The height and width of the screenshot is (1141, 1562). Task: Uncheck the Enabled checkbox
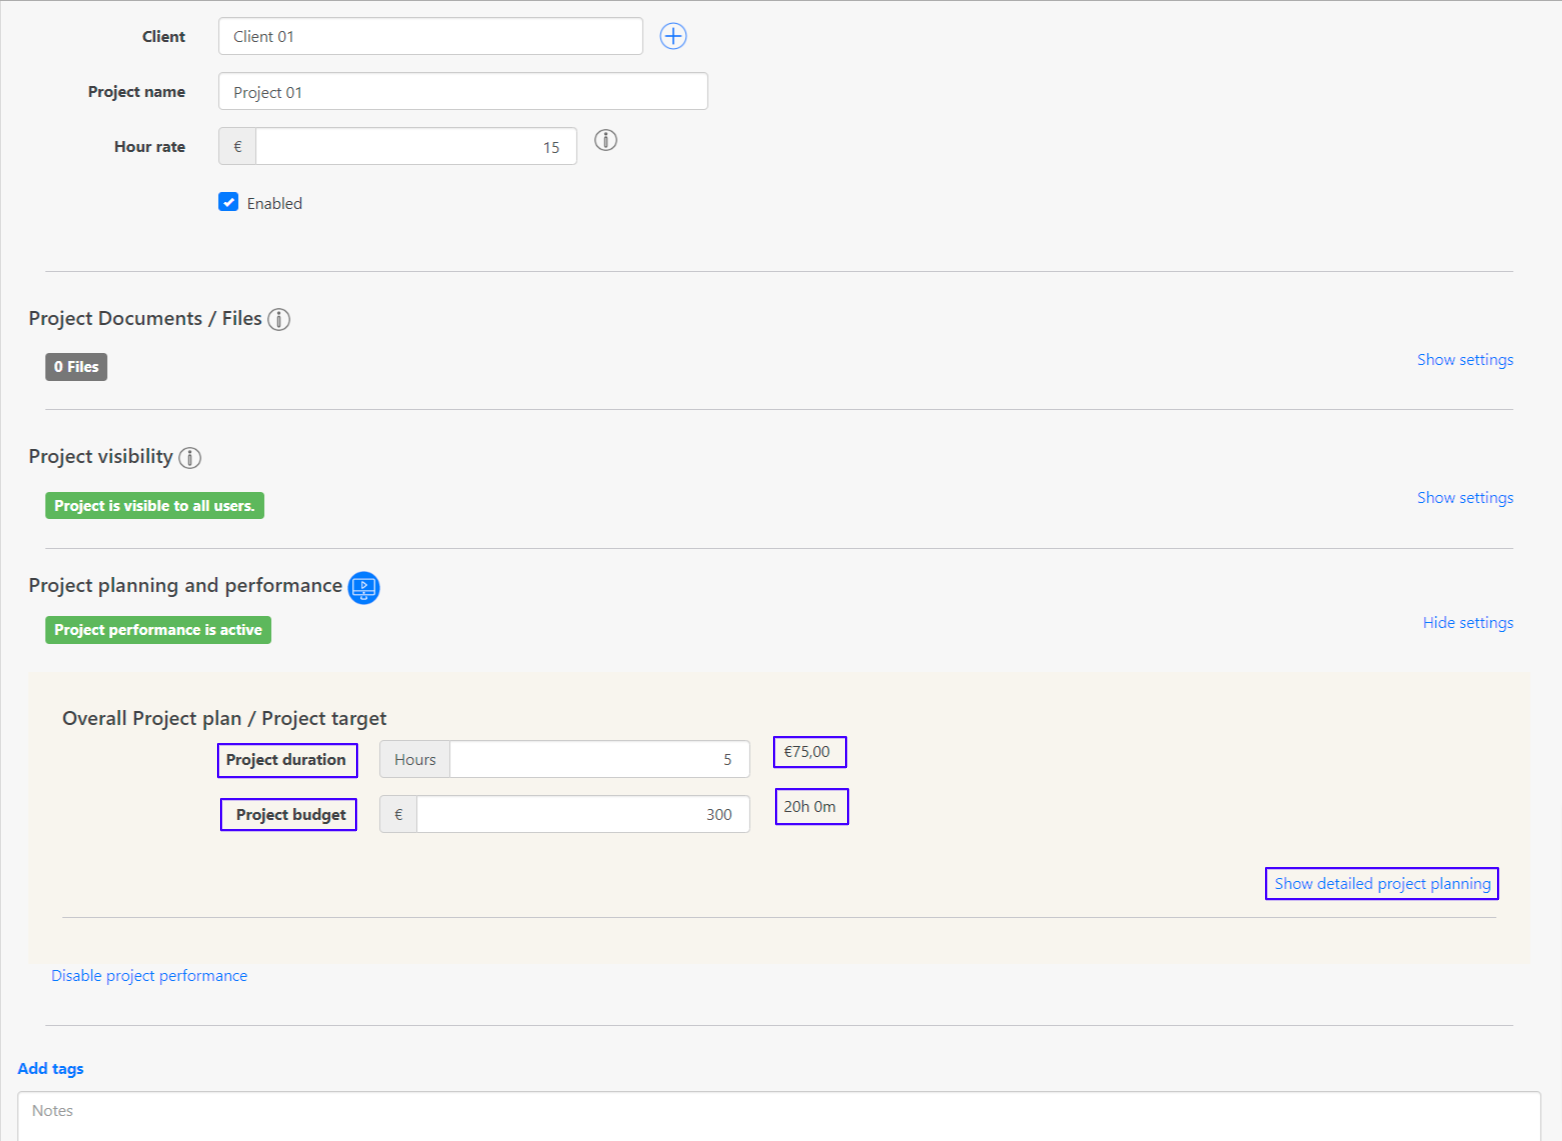228,202
